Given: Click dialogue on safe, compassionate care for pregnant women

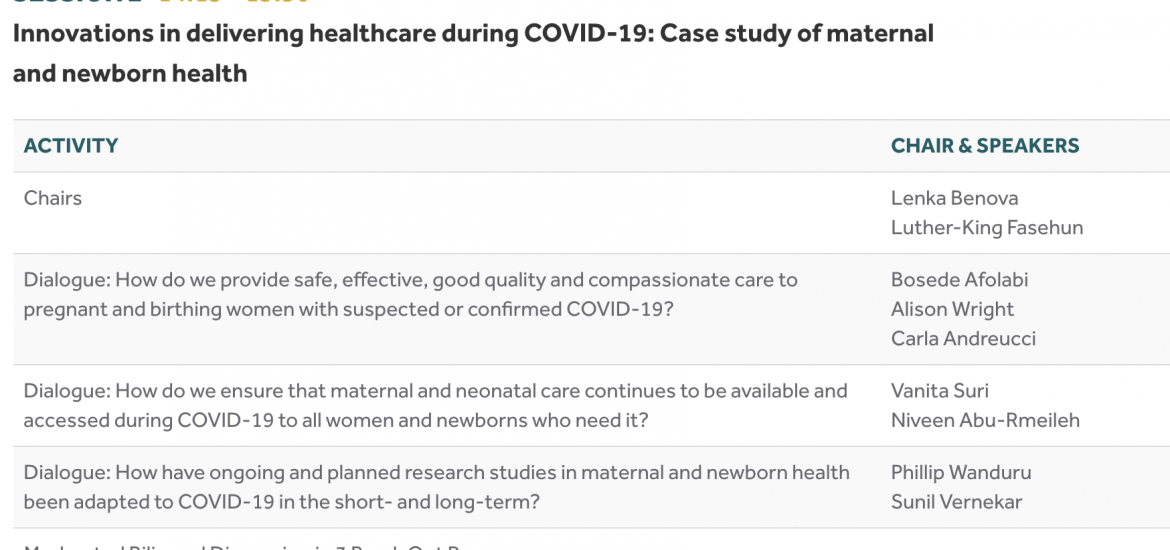Looking at the screenshot, I should (410, 294).
